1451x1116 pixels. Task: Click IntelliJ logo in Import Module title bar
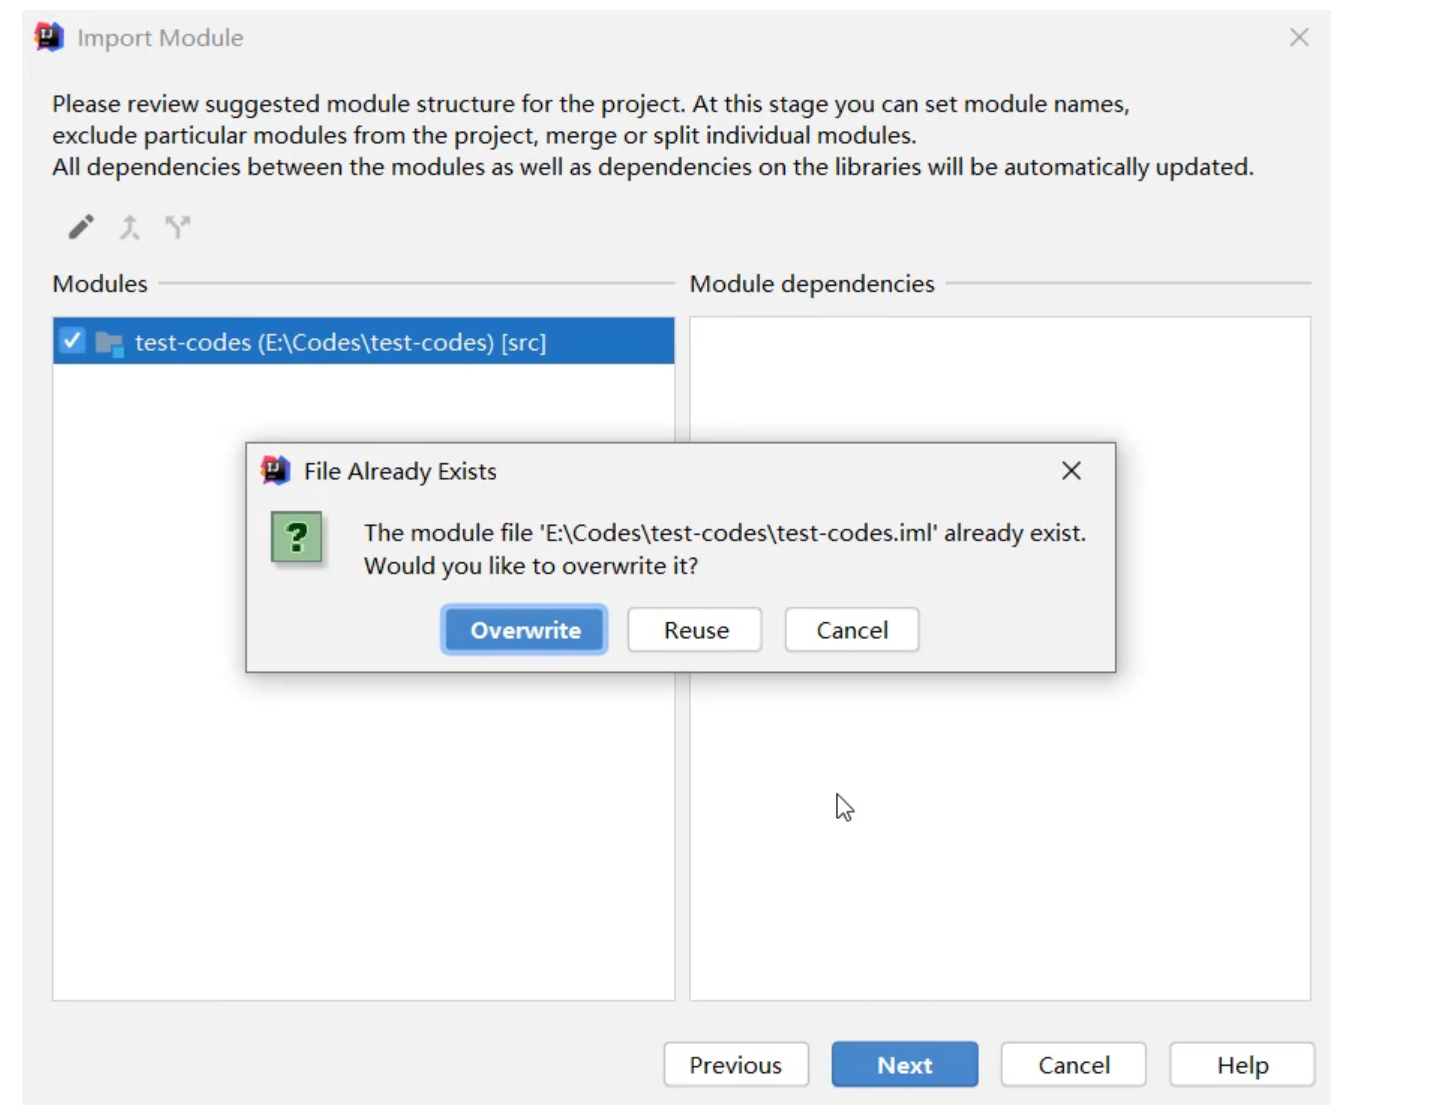(x=49, y=38)
